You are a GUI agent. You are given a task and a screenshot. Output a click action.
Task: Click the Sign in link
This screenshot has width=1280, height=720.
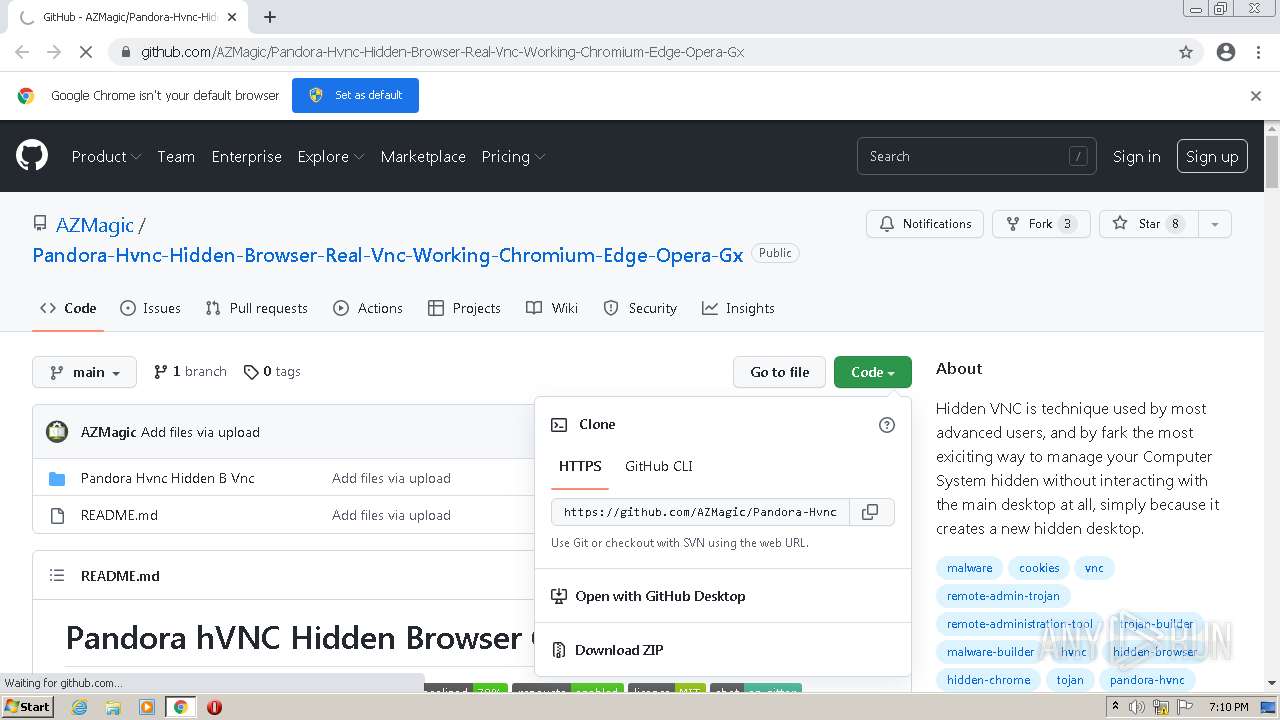[1137, 156]
